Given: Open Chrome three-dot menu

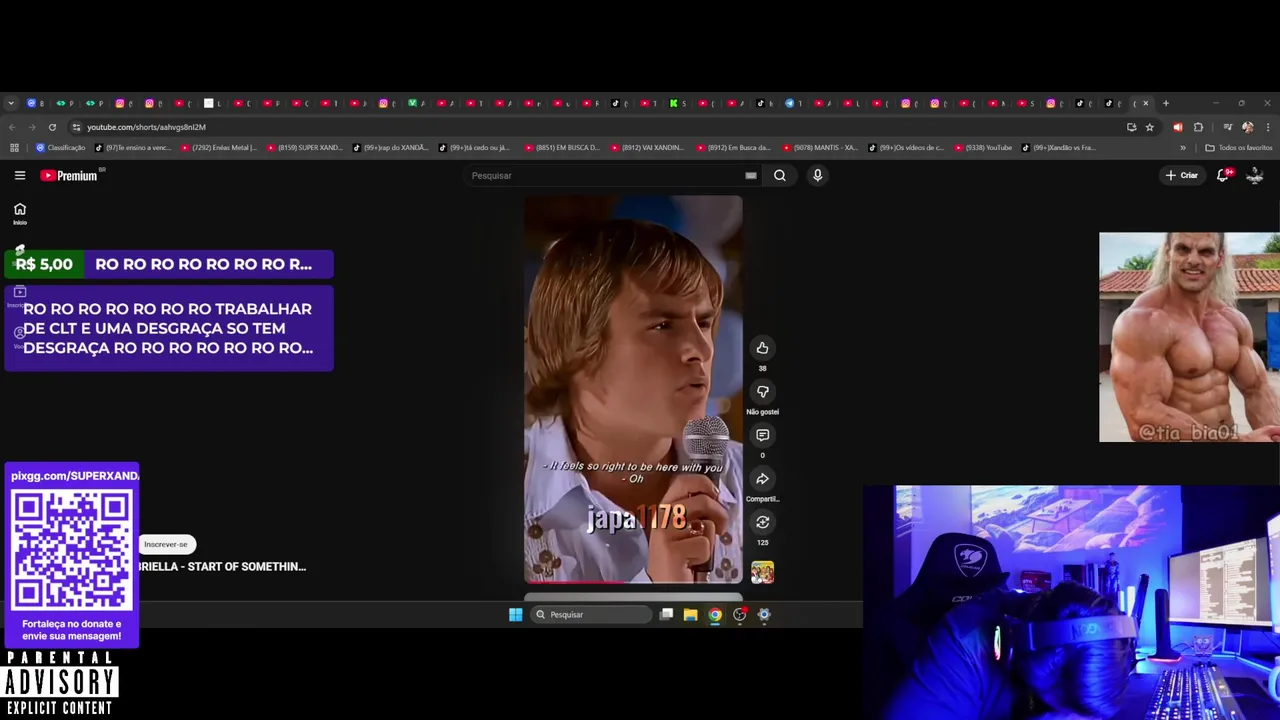Looking at the screenshot, I should coord(1267,127).
